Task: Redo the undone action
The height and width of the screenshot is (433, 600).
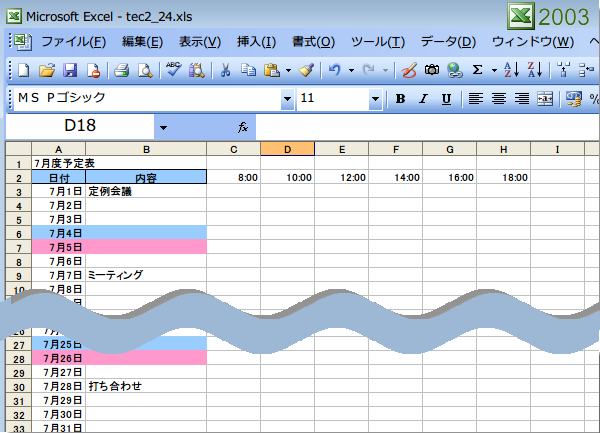Action: [368, 70]
